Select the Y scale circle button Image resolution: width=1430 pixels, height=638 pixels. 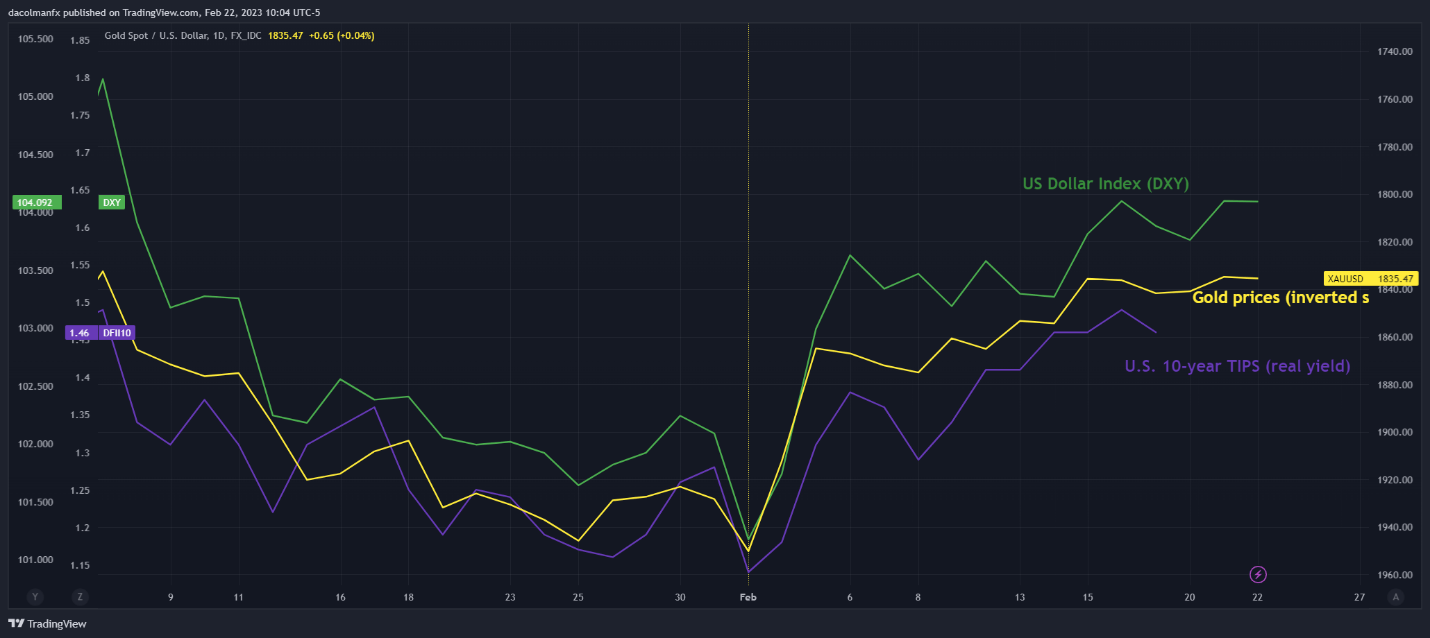tap(35, 597)
